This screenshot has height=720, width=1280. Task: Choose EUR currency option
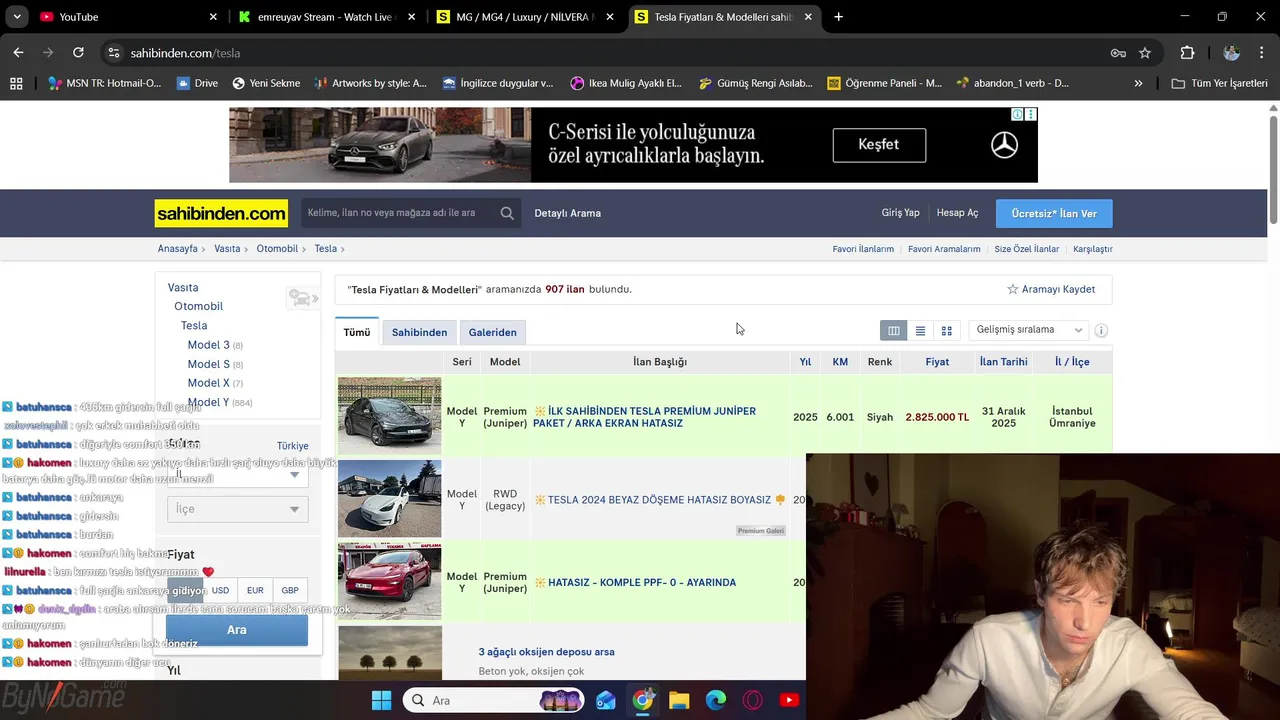click(x=255, y=590)
